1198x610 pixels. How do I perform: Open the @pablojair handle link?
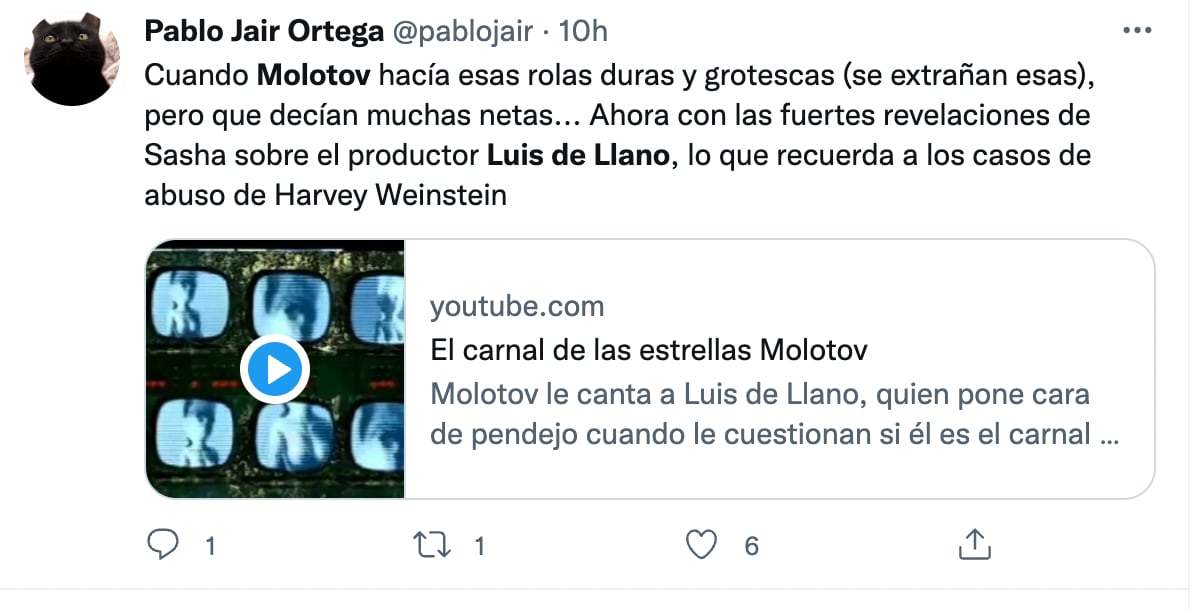point(463,31)
